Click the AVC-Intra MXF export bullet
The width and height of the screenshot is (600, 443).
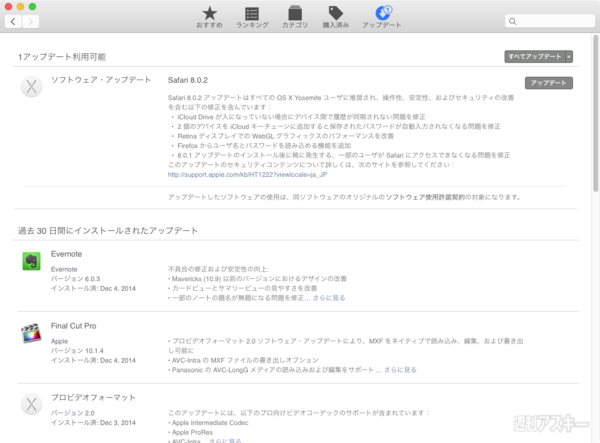tap(243, 360)
